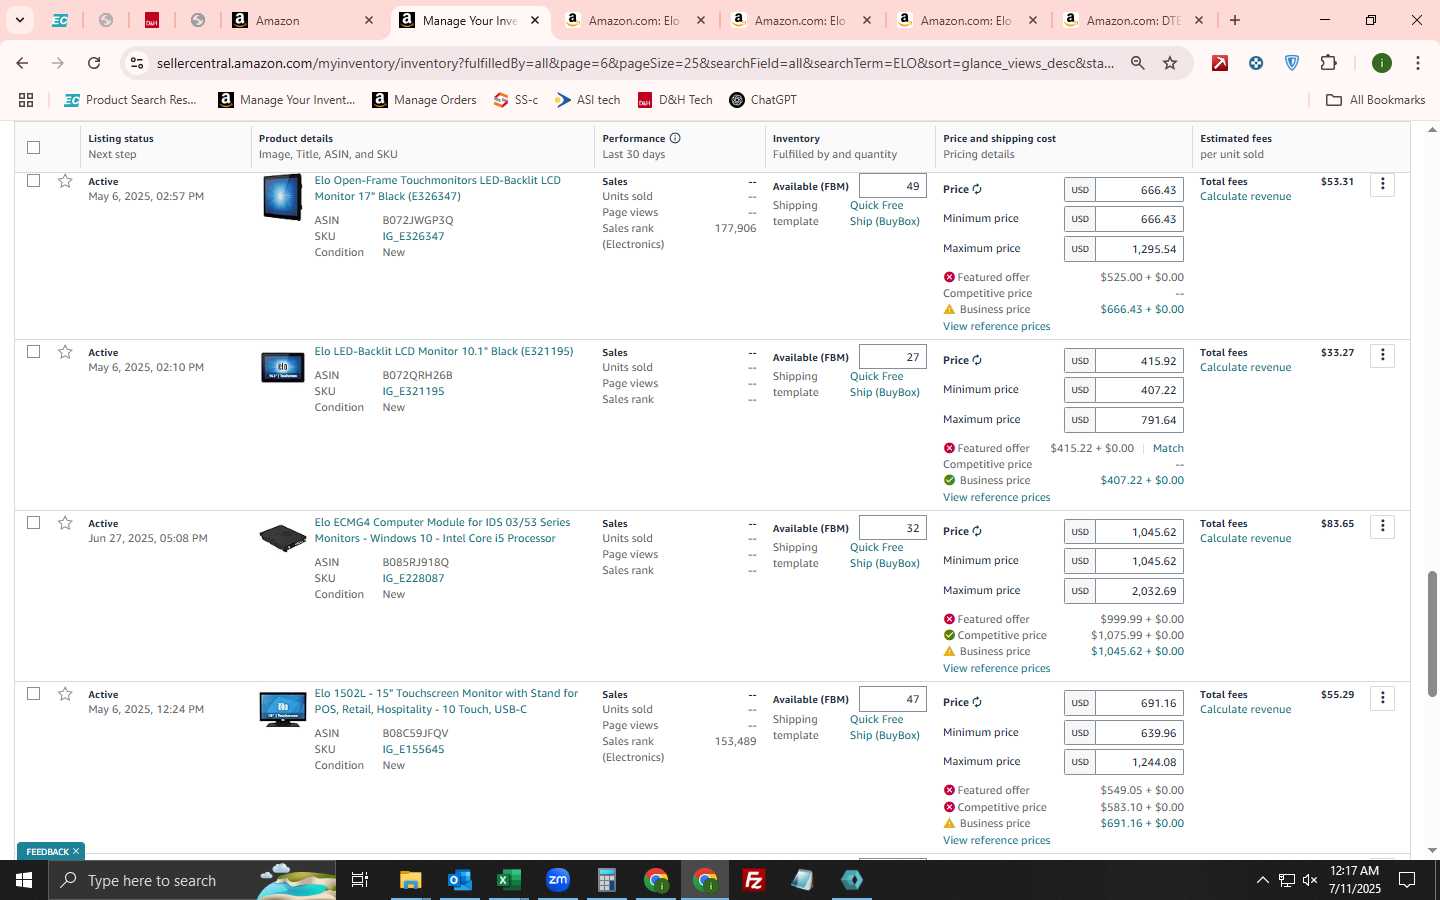The image size is (1440, 900).
Task: Open the Chrome profile avatar
Action: tap(1382, 63)
